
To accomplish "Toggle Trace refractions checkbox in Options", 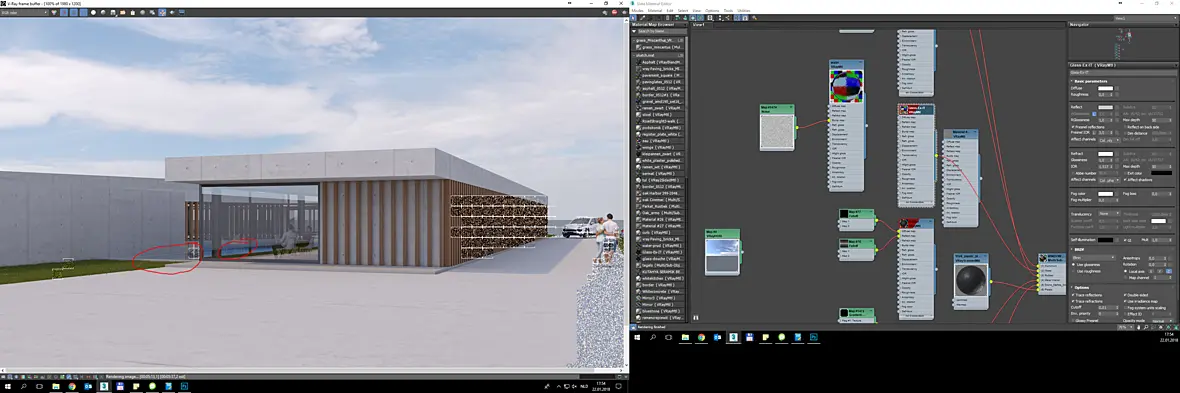I will [x=1072, y=301].
